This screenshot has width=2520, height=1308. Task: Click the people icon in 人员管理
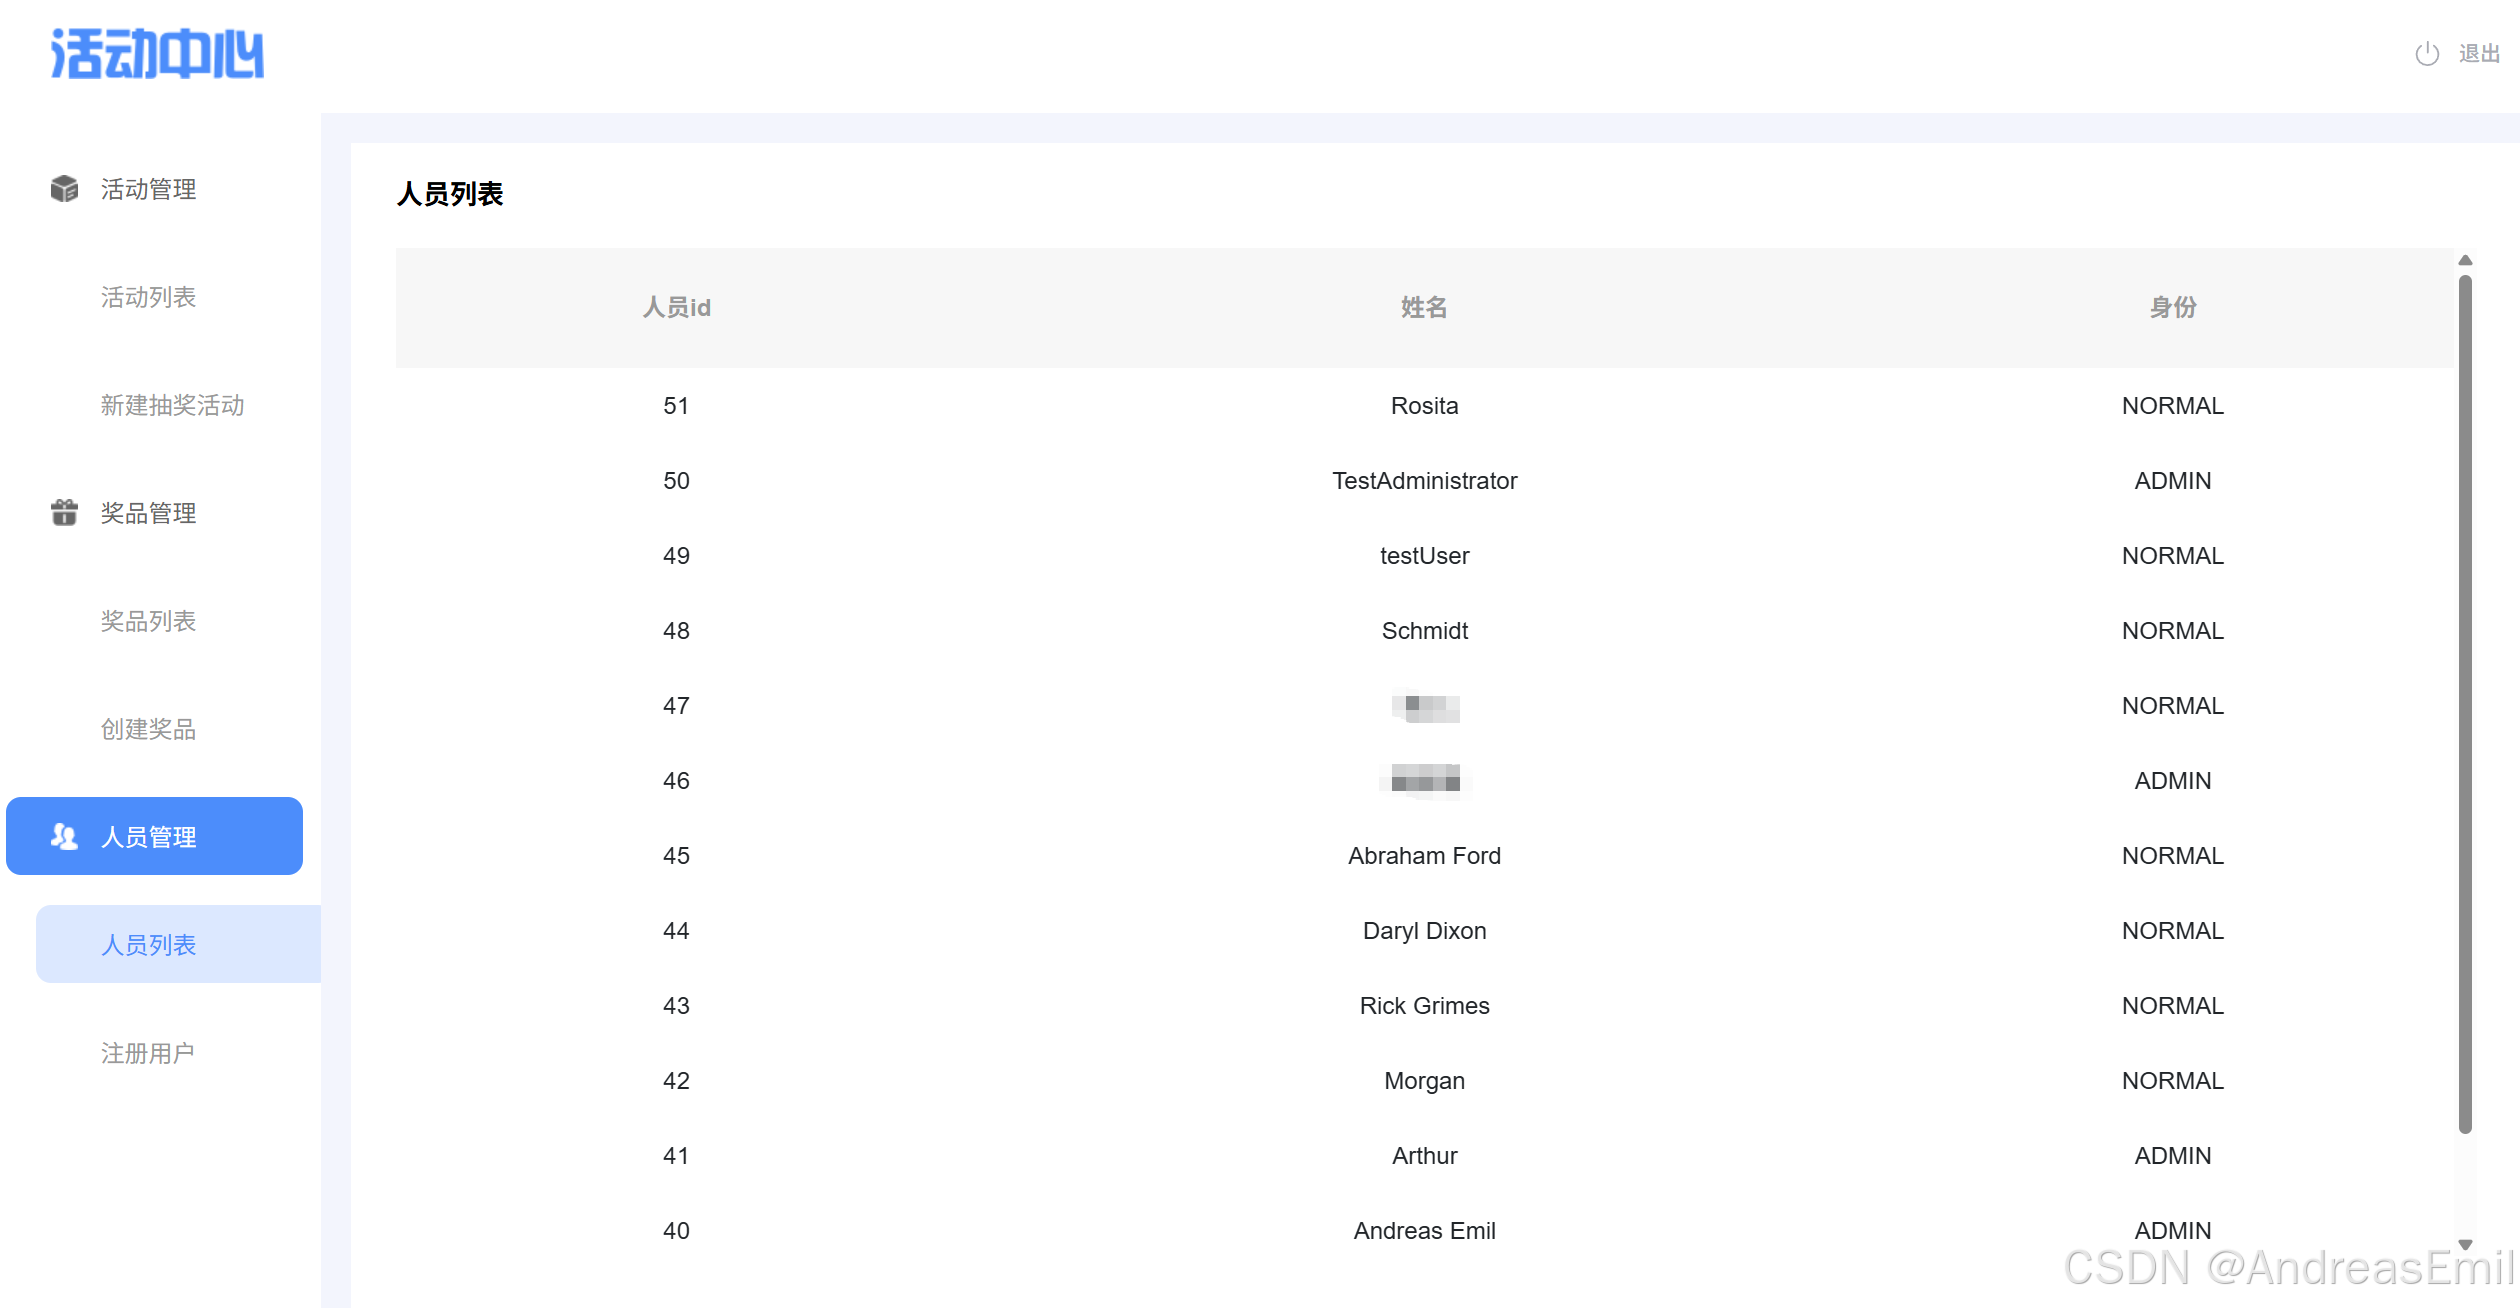click(x=64, y=837)
